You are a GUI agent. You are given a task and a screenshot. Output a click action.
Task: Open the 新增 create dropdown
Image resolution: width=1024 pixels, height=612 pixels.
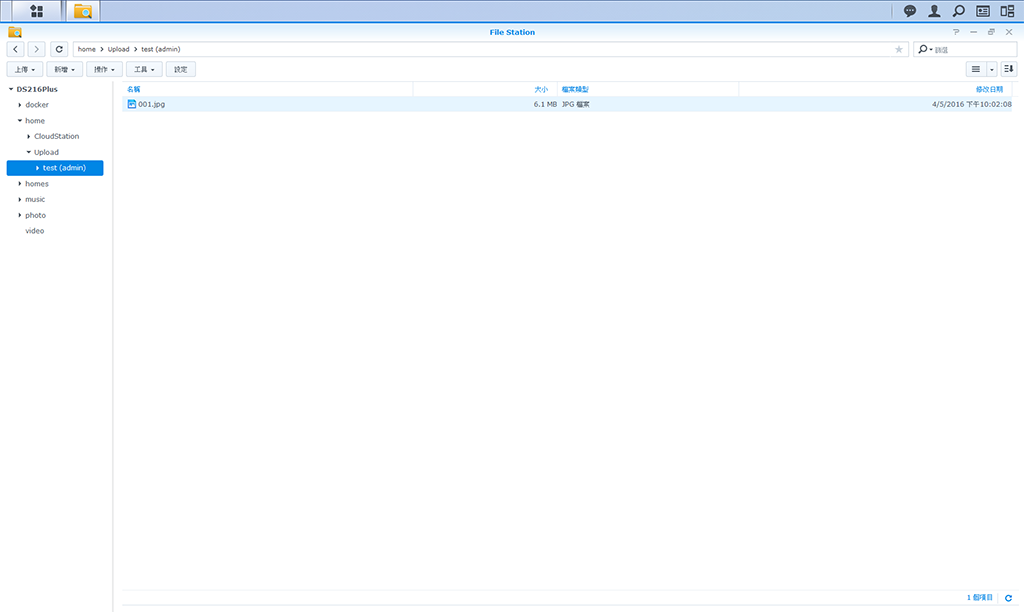65,69
